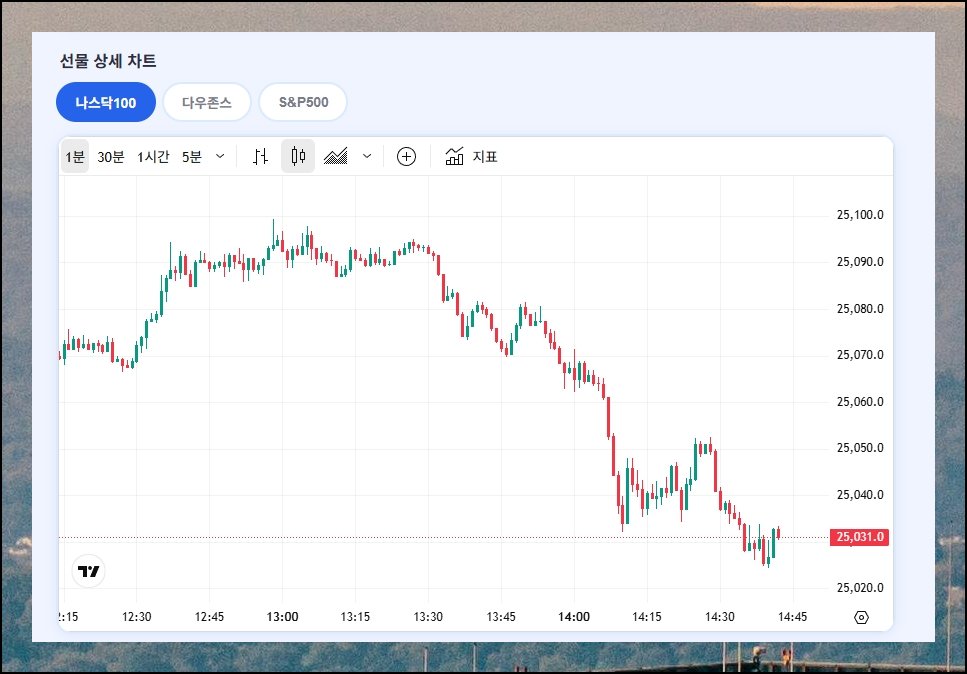Click the 25,060.0 price axis label

point(860,402)
